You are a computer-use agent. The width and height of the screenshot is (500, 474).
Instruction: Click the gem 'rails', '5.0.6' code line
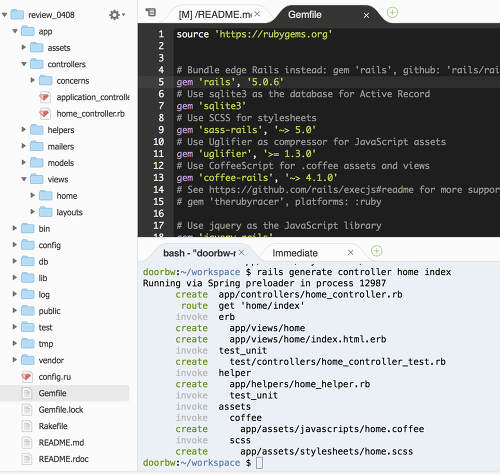(230, 82)
